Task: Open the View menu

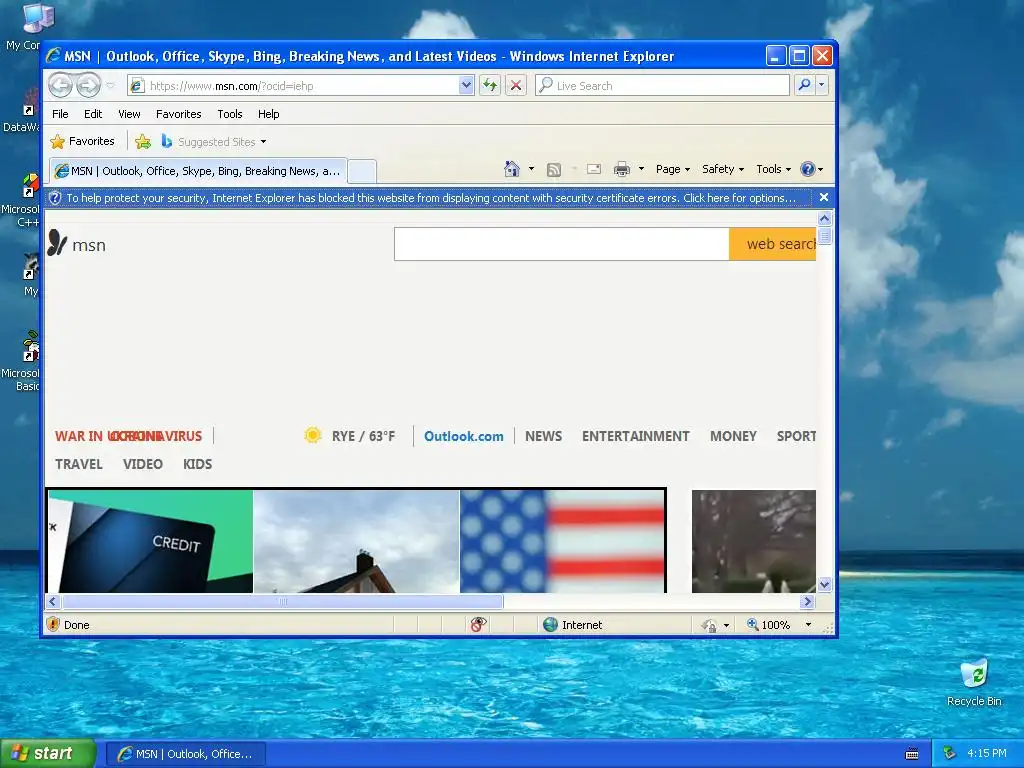Action: pos(129,114)
